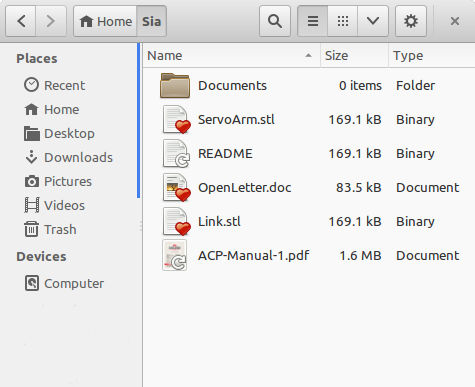Go forward with the right arrow button
475x387 pixels.
click(x=51, y=21)
